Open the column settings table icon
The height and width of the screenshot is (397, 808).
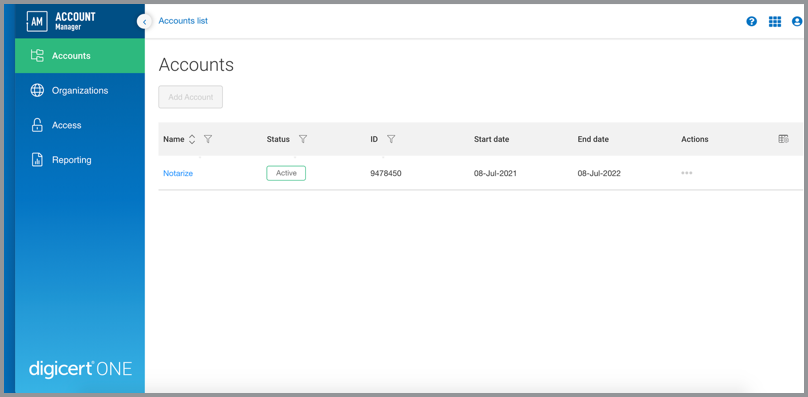pos(783,139)
